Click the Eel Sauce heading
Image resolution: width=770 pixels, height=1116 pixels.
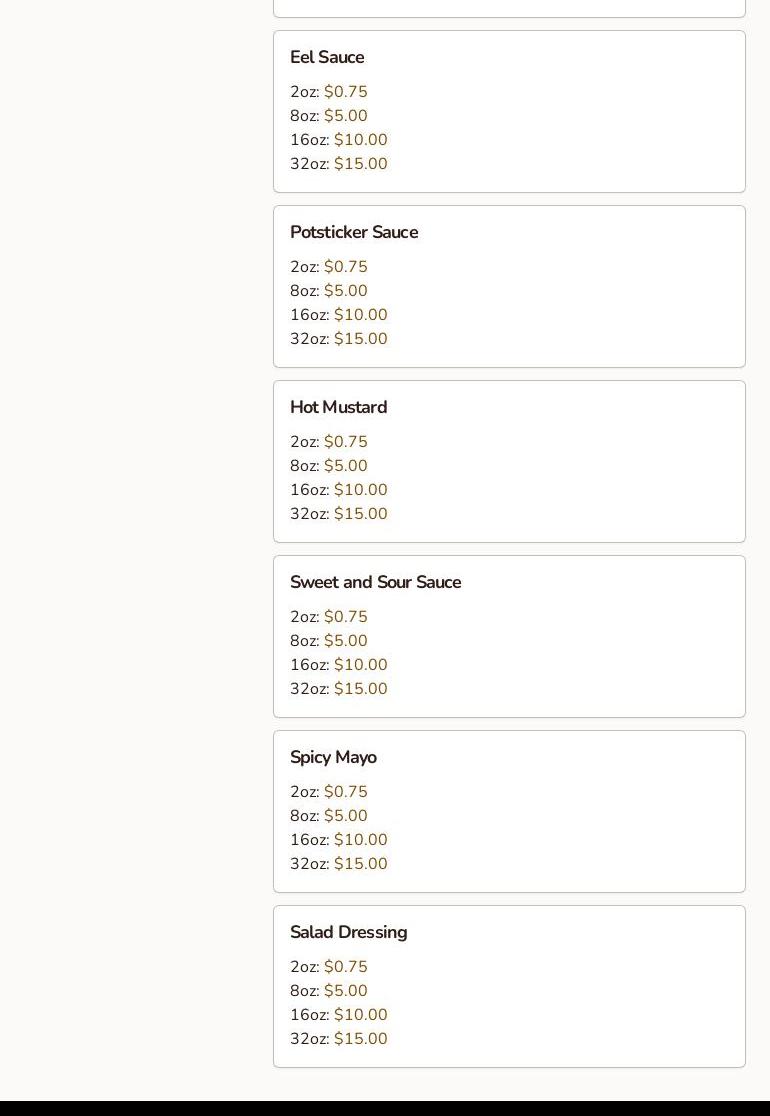[327, 57]
